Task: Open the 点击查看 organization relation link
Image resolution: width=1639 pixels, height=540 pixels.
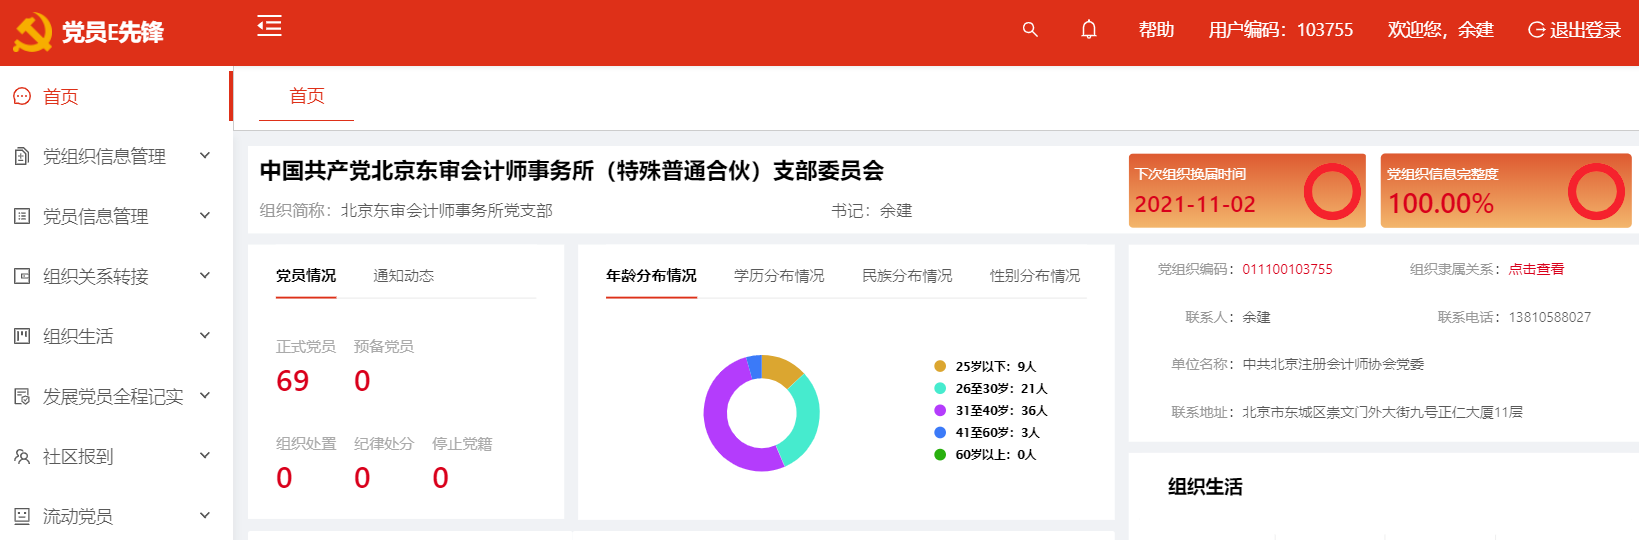Action: 1536,269
